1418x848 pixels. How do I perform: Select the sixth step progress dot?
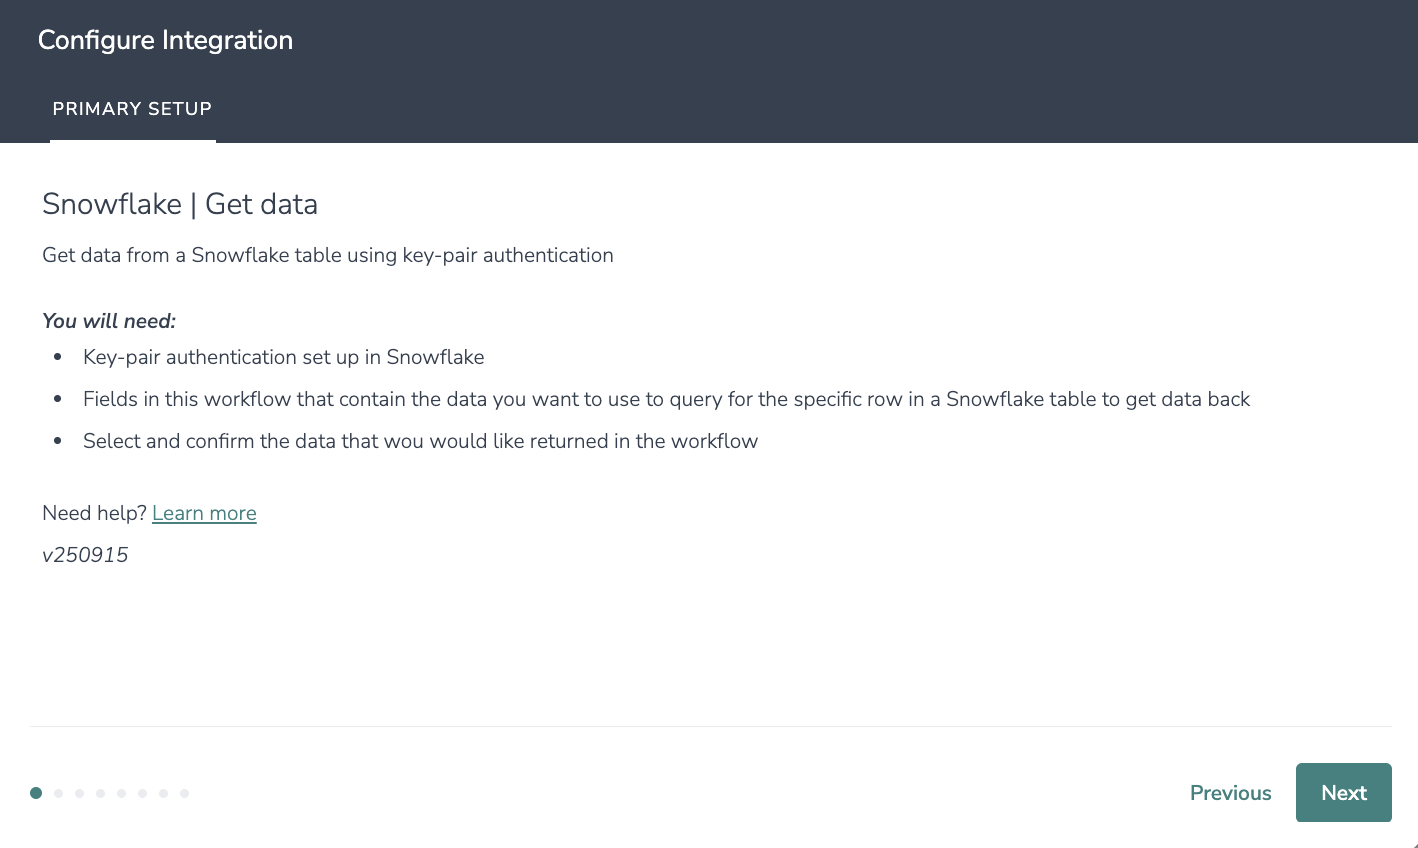point(142,793)
